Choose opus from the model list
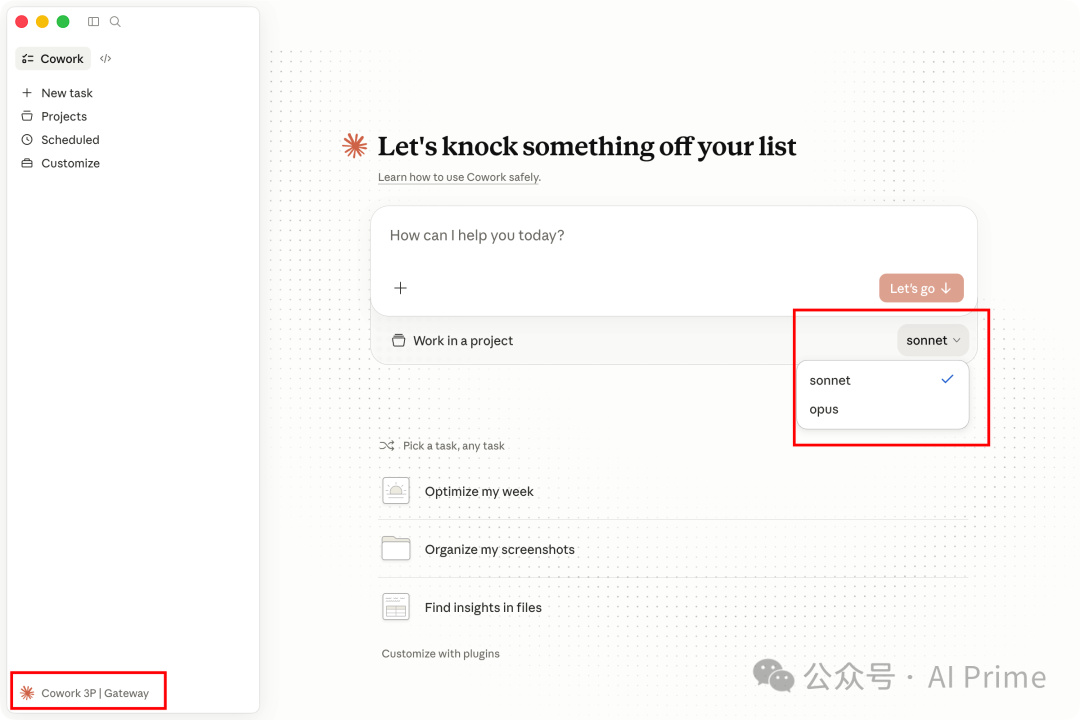This screenshot has height=720, width=1080. pyautogui.click(x=825, y=409)
